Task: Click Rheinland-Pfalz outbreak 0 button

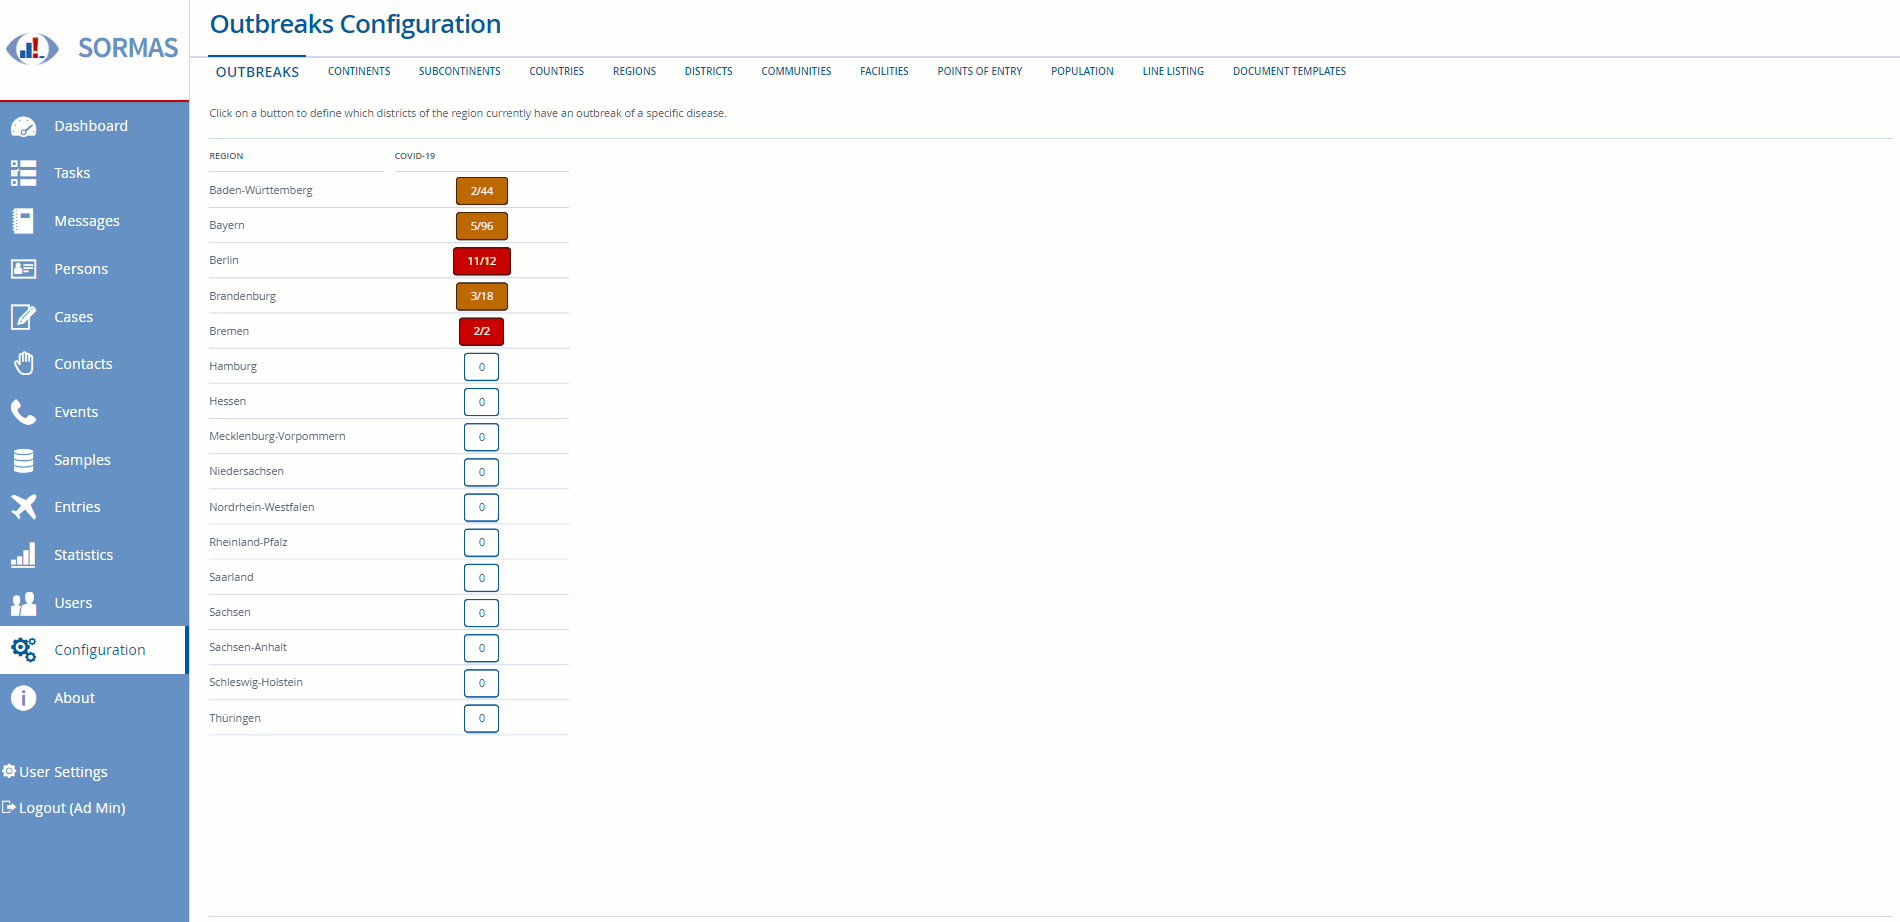Action: (x=482, y=542)
